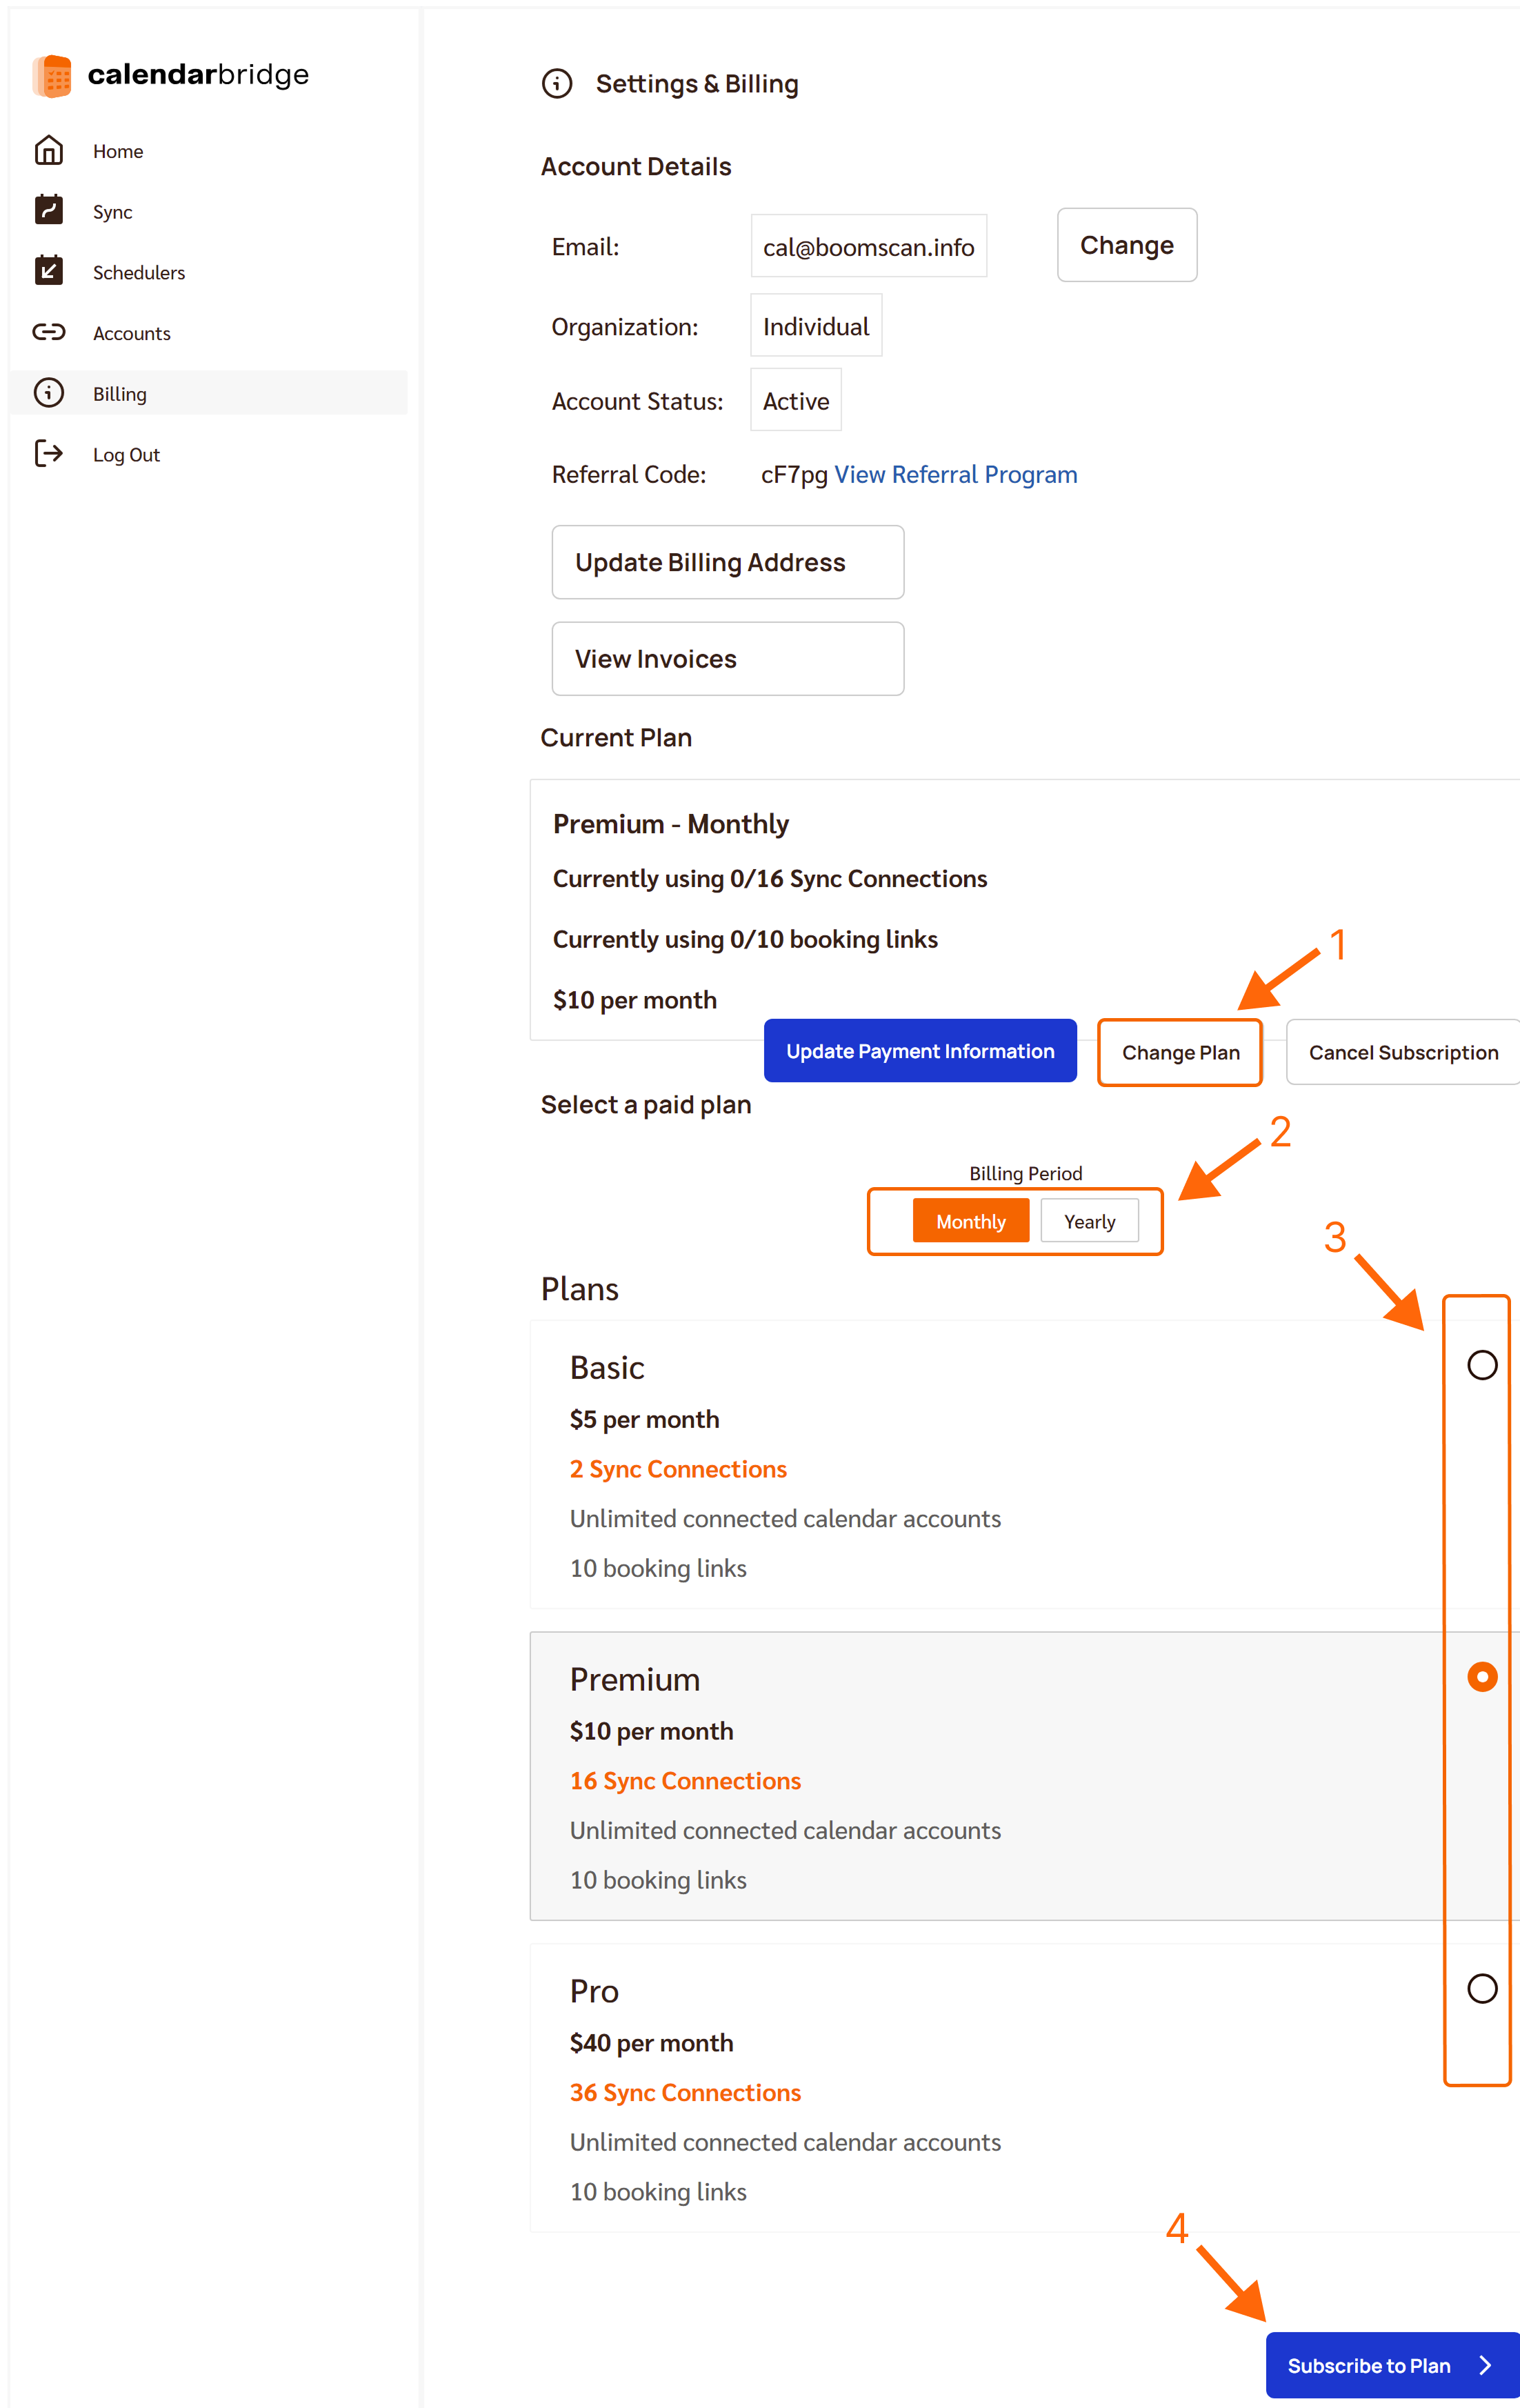The height and width of the screenshot is (2408, 1520).
Task: Click Cancel Subscription button
Action: click(x=1403, y=1052)
